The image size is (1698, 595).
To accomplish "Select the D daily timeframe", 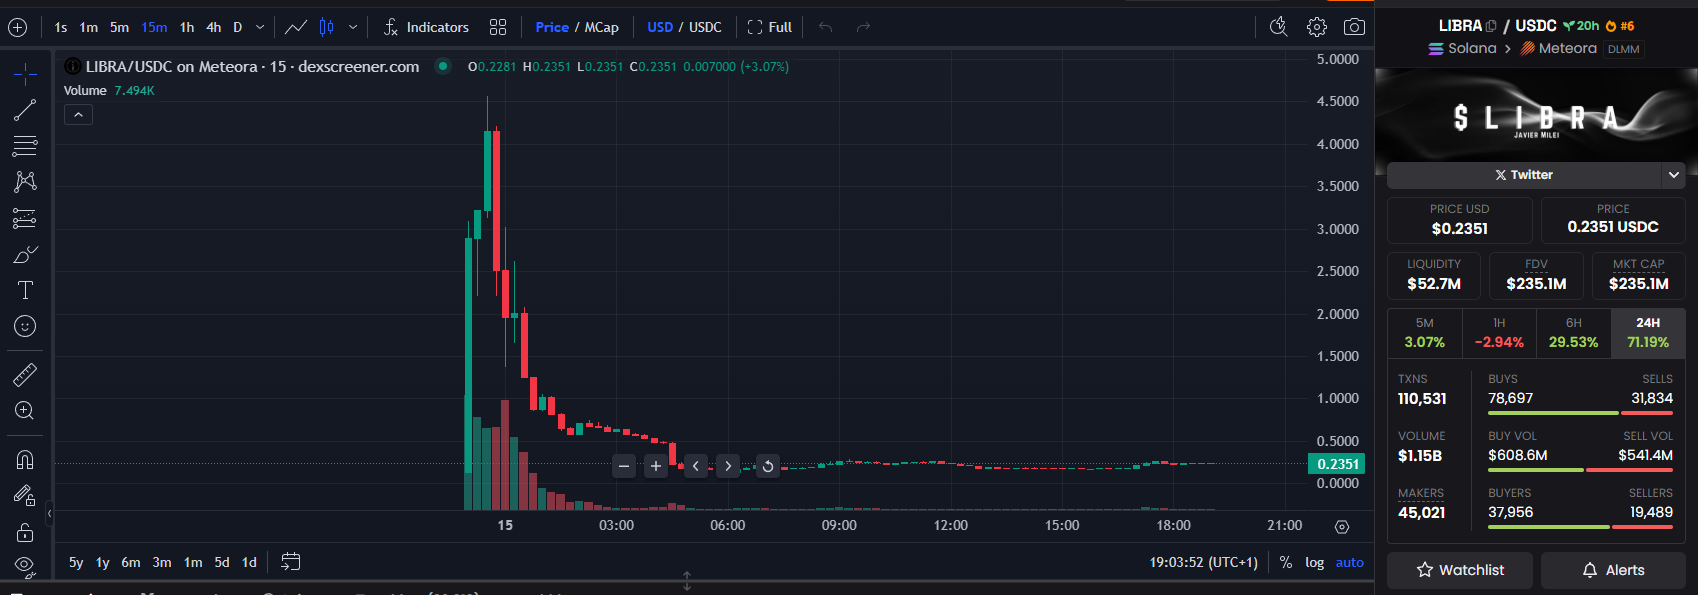I will click(238, 27).
